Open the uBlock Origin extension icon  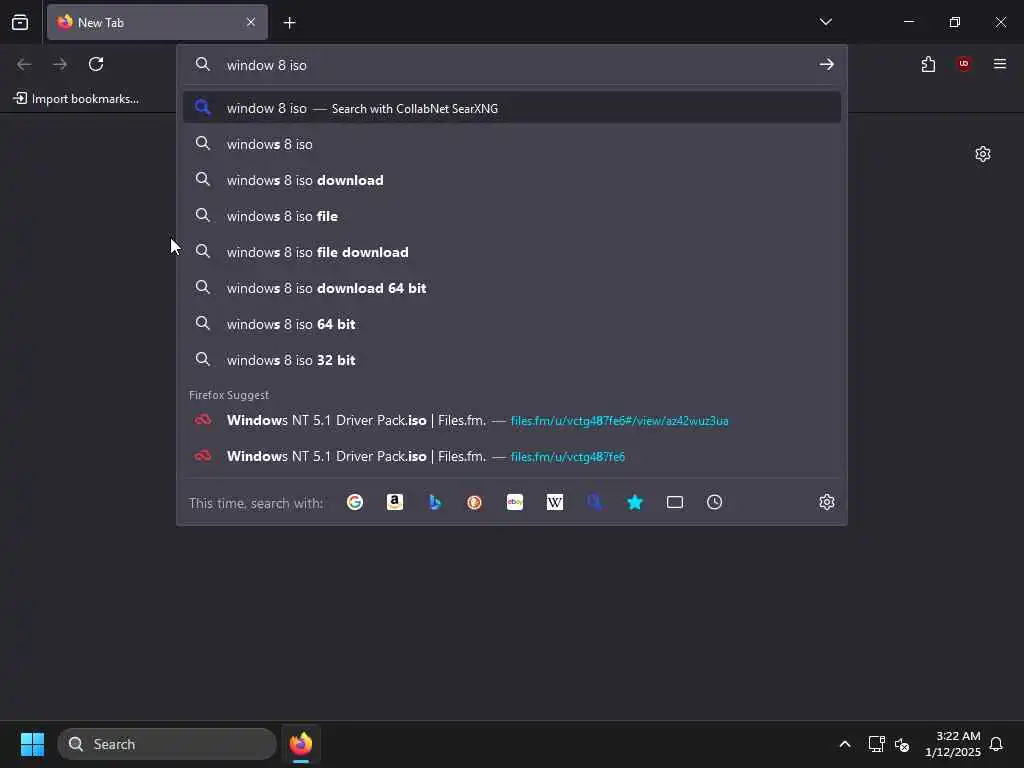[964, 64]
